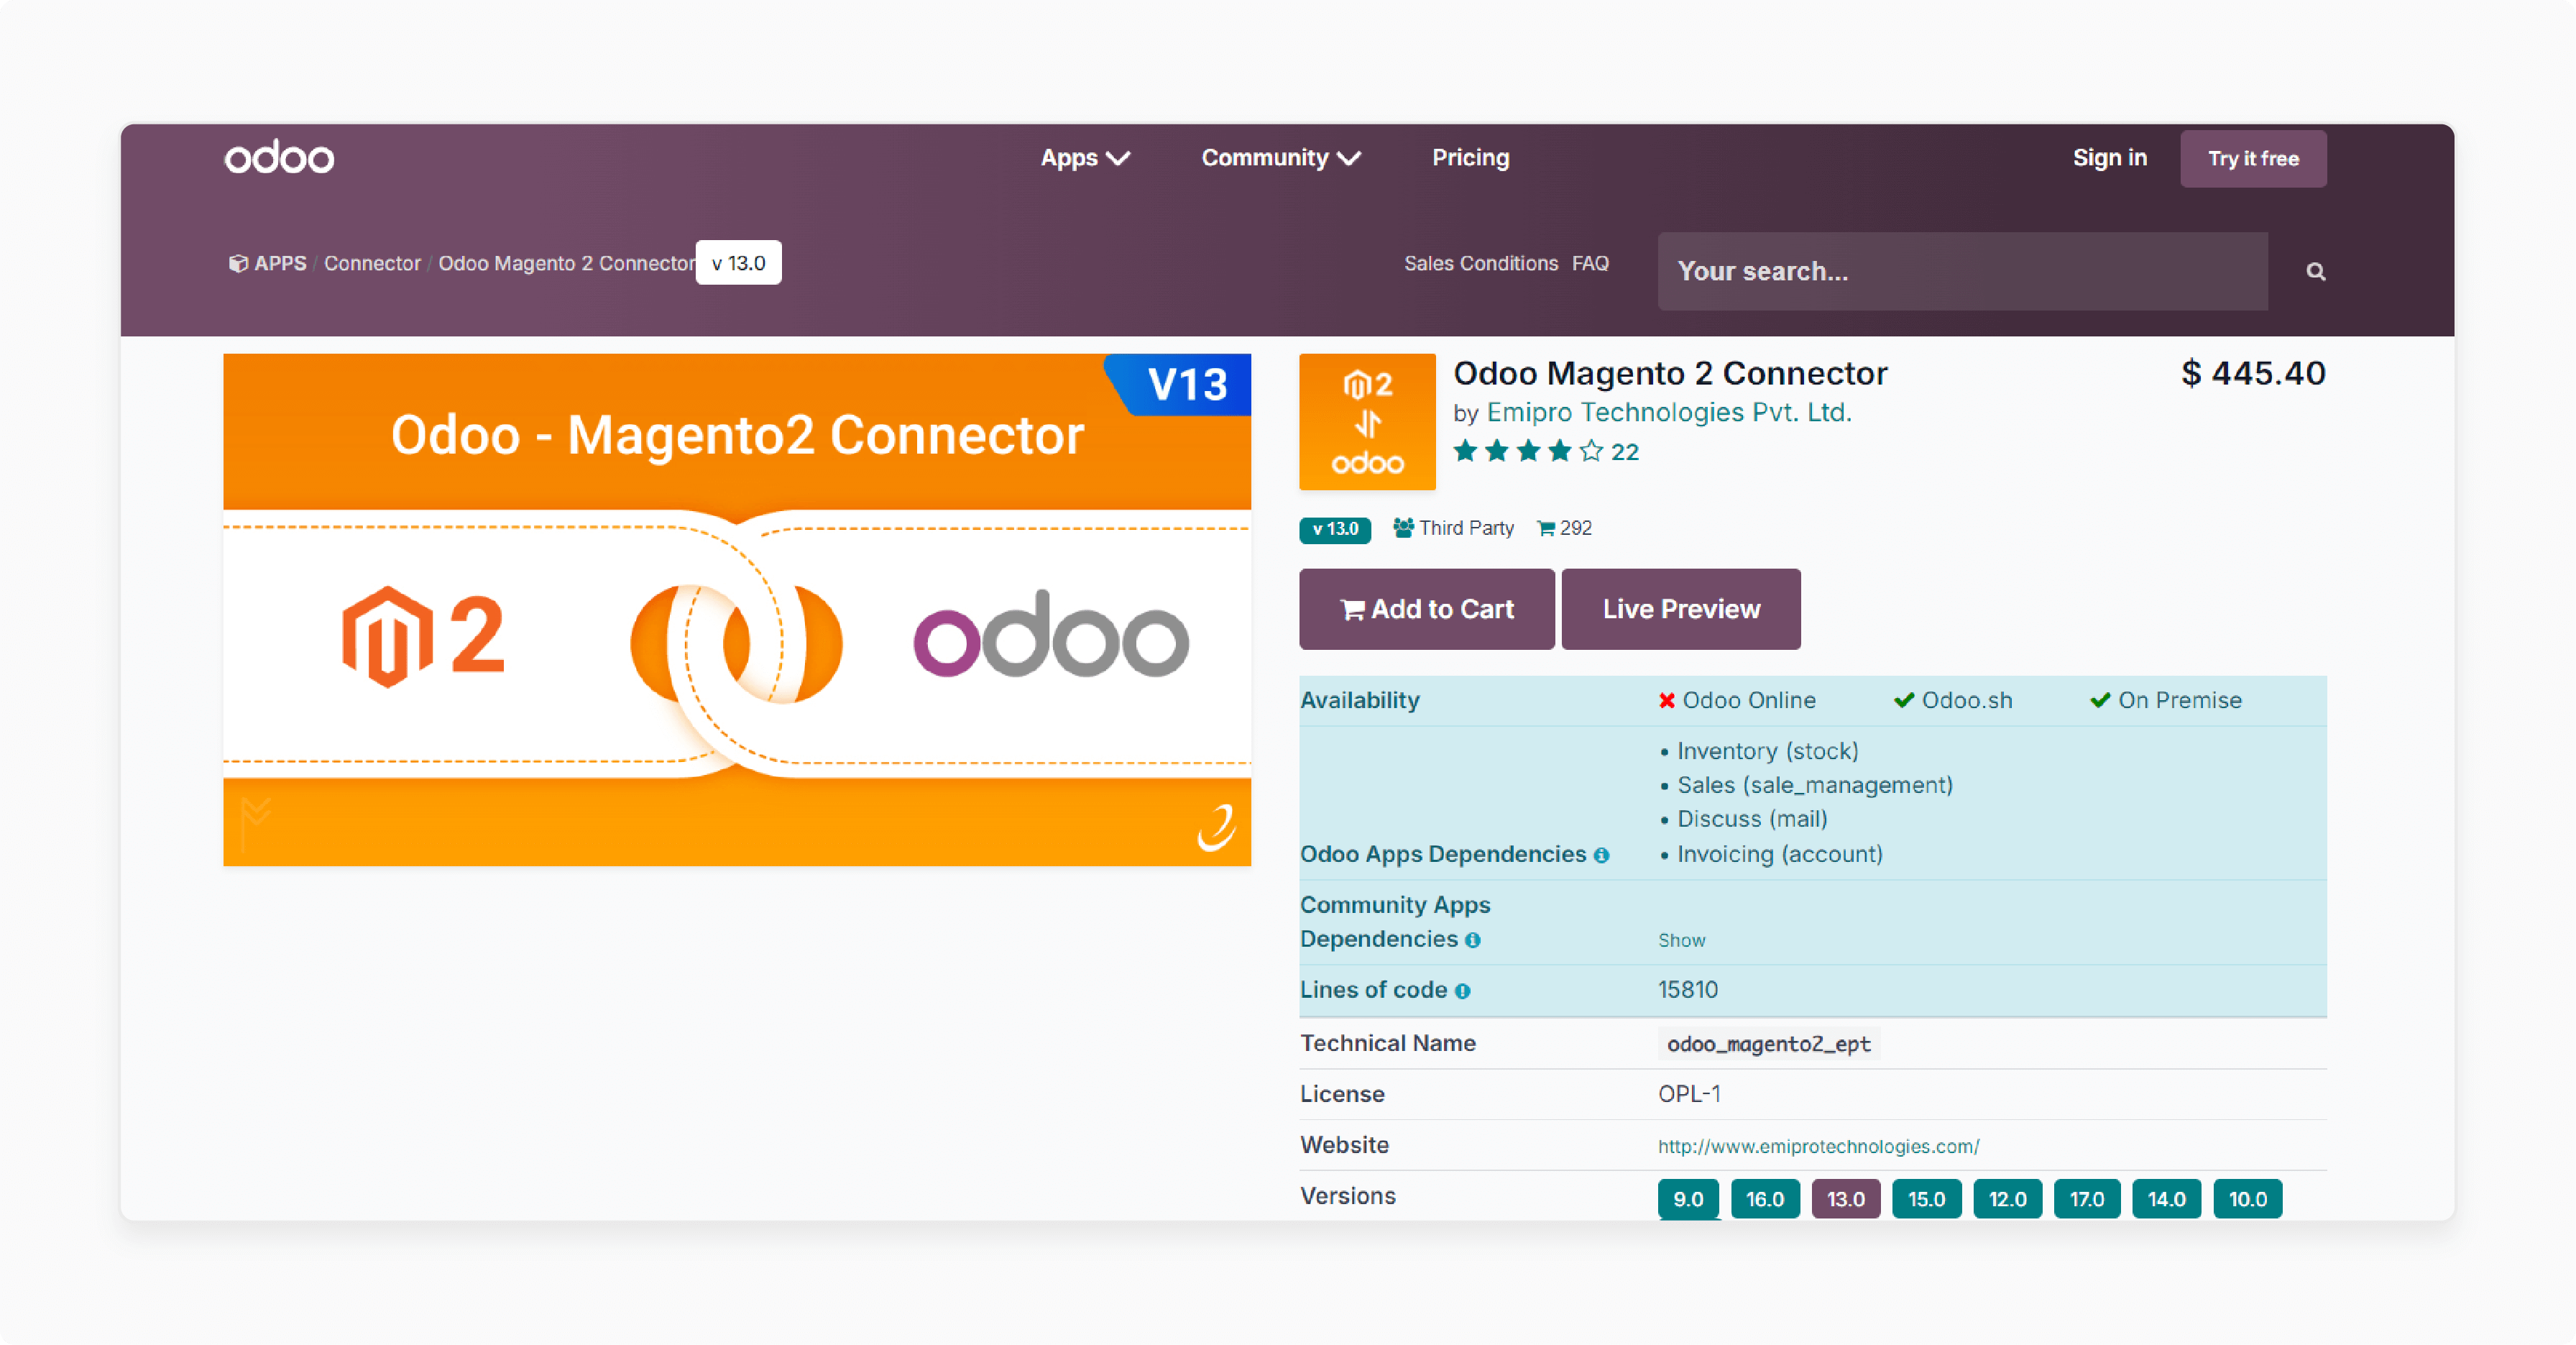Click the red cross next to Odoo Online
This screenshot has height=1345, width=2576.
point(1667,700)
